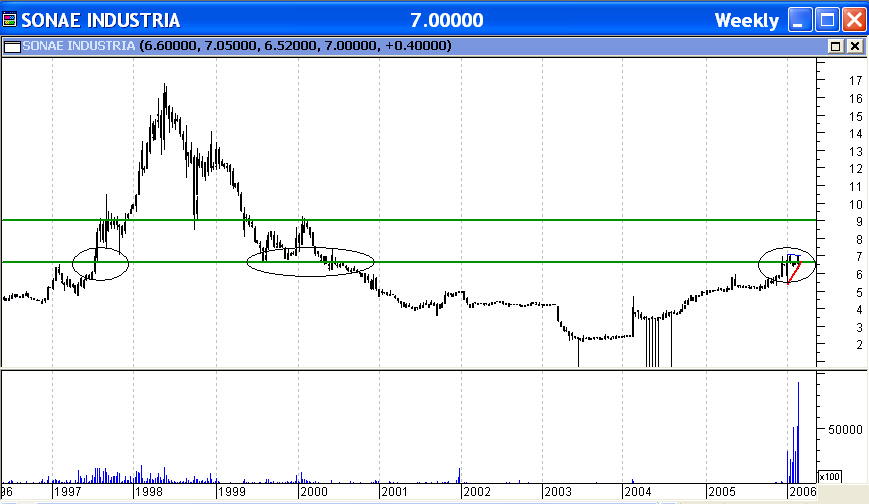Click the 2003 date axis label
The width and height of the screenshot is (869, 504).
[x=558, y=492]
